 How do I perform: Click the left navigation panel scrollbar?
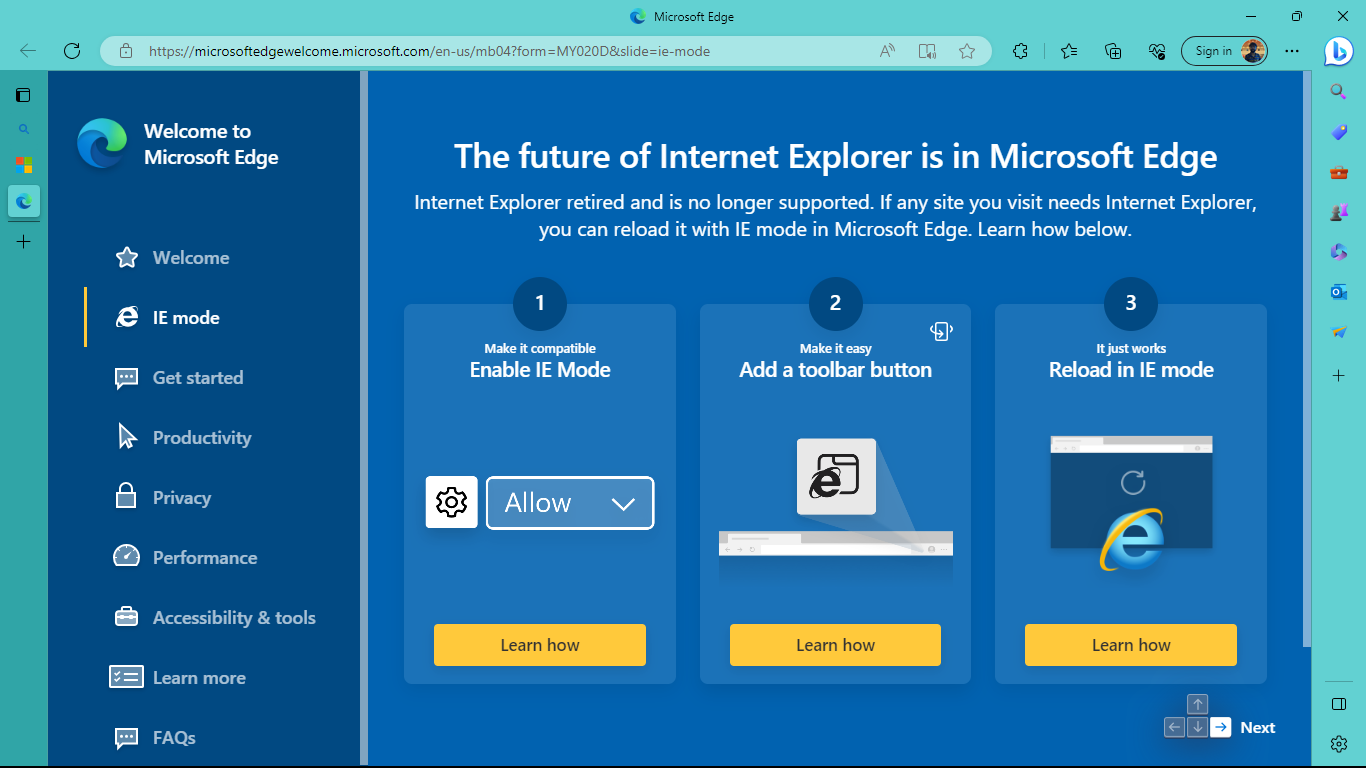click(364, 418)
